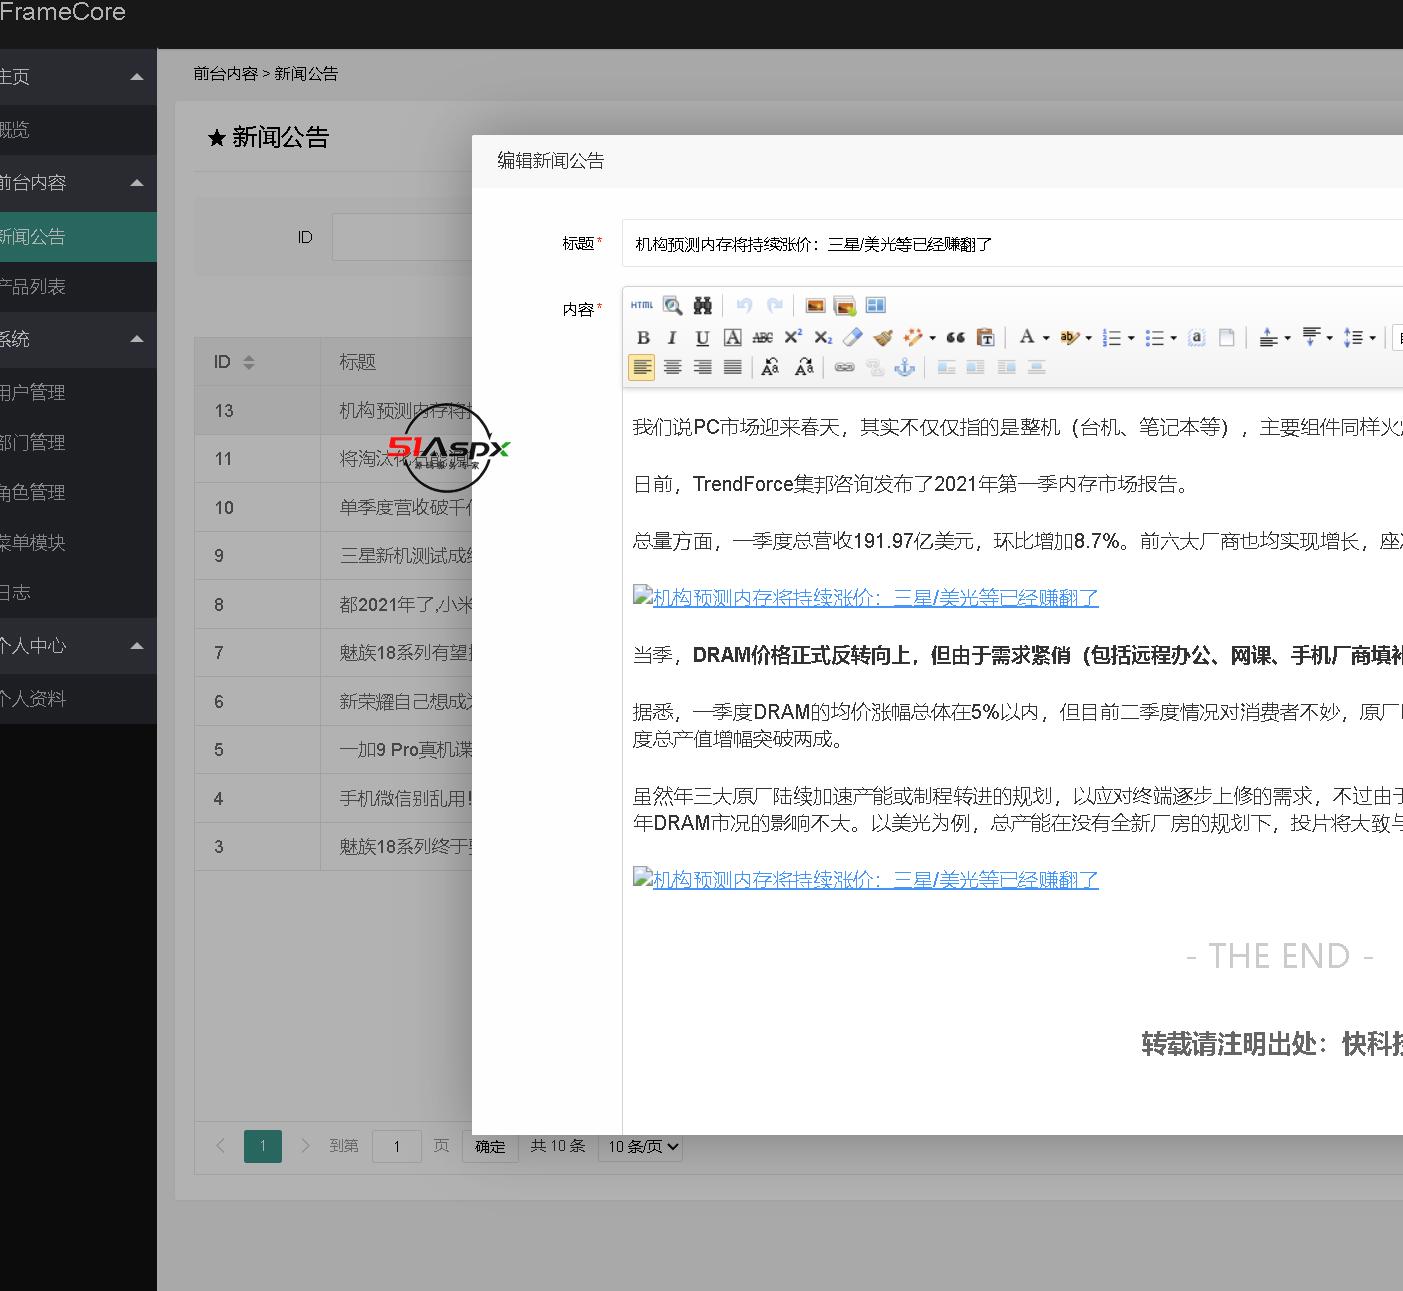
Task: Select the format painter brush
Action: [882, 337]
